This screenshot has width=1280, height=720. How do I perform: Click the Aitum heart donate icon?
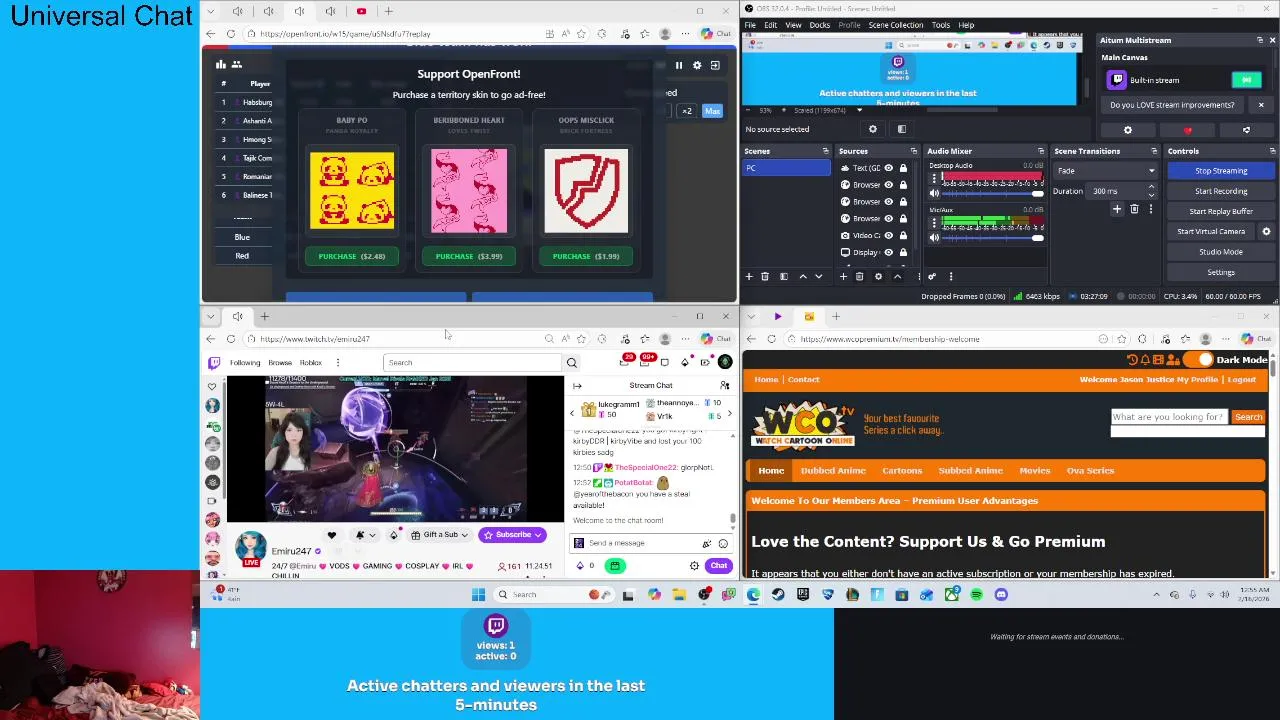[x=1187, y=130]
